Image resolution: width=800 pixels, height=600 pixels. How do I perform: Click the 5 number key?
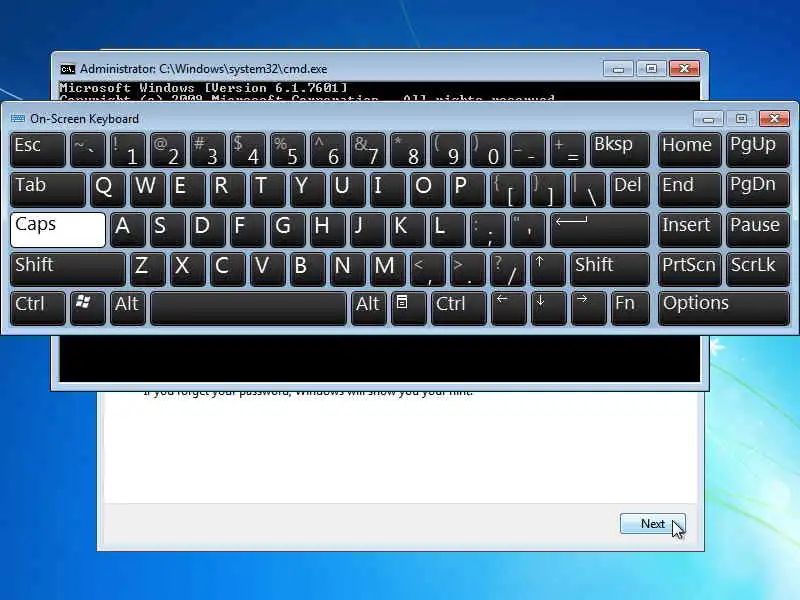(288, 149)
